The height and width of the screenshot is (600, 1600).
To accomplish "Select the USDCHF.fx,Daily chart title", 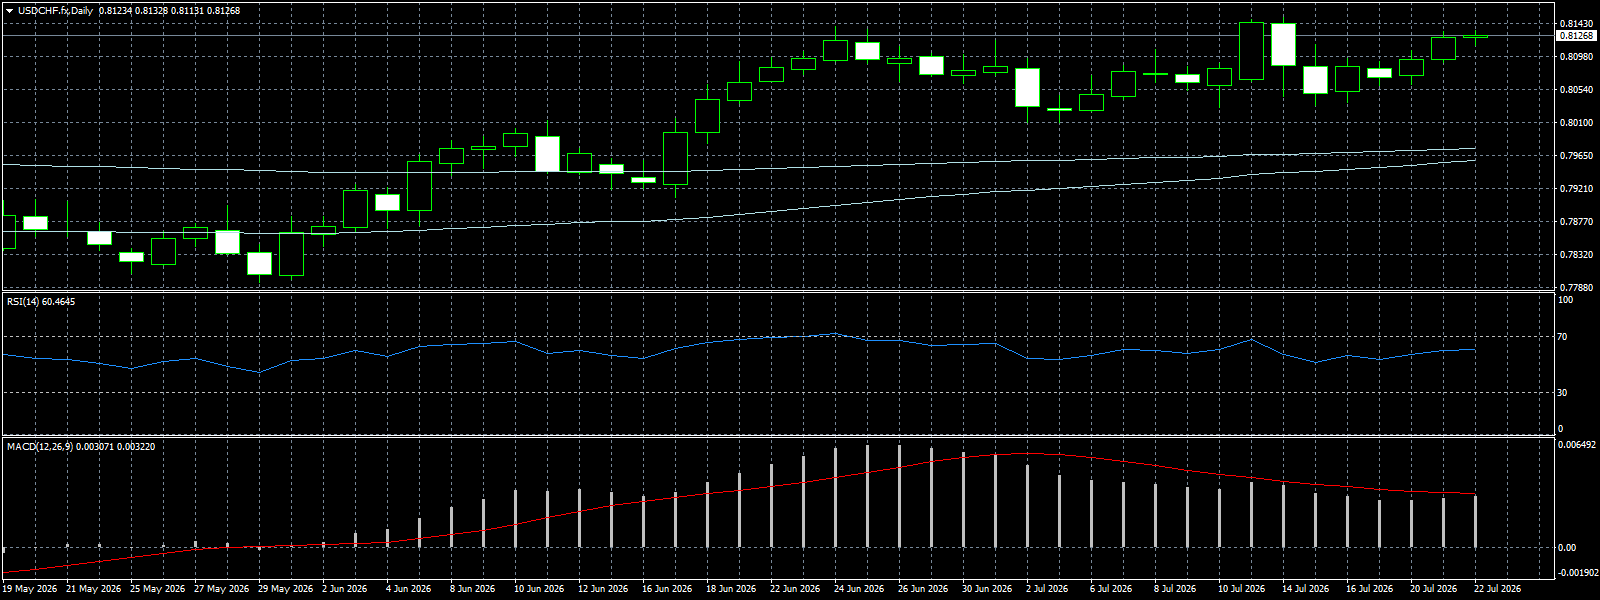I will pos(56,10).
